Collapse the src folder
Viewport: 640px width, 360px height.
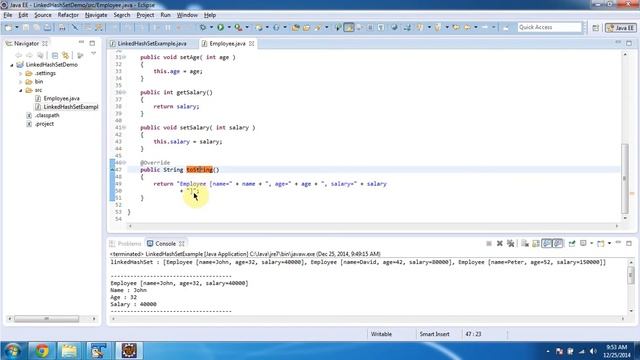click(x=20, y=90)
